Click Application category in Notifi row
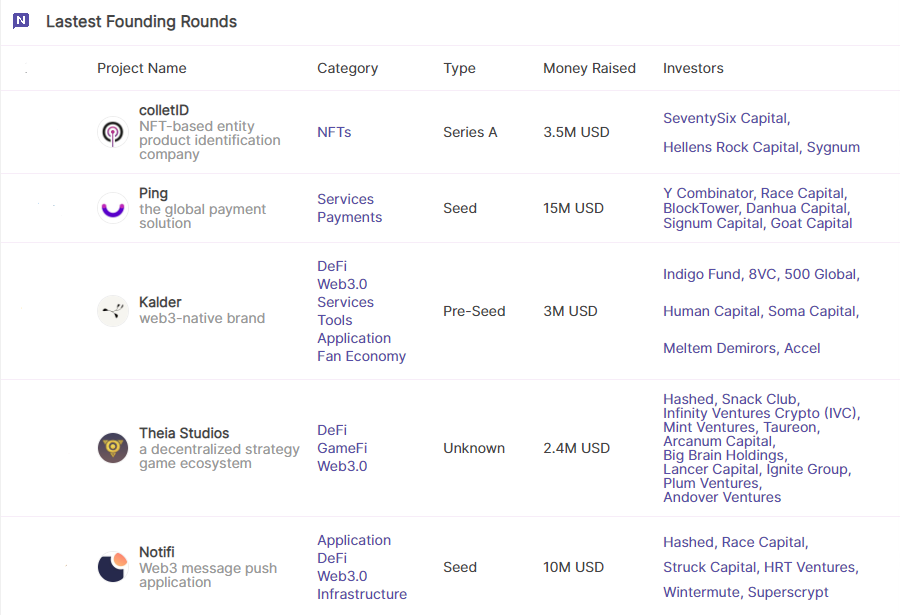Image resolution: width=900 pixels, height=615 pixels. coord(354,540)
